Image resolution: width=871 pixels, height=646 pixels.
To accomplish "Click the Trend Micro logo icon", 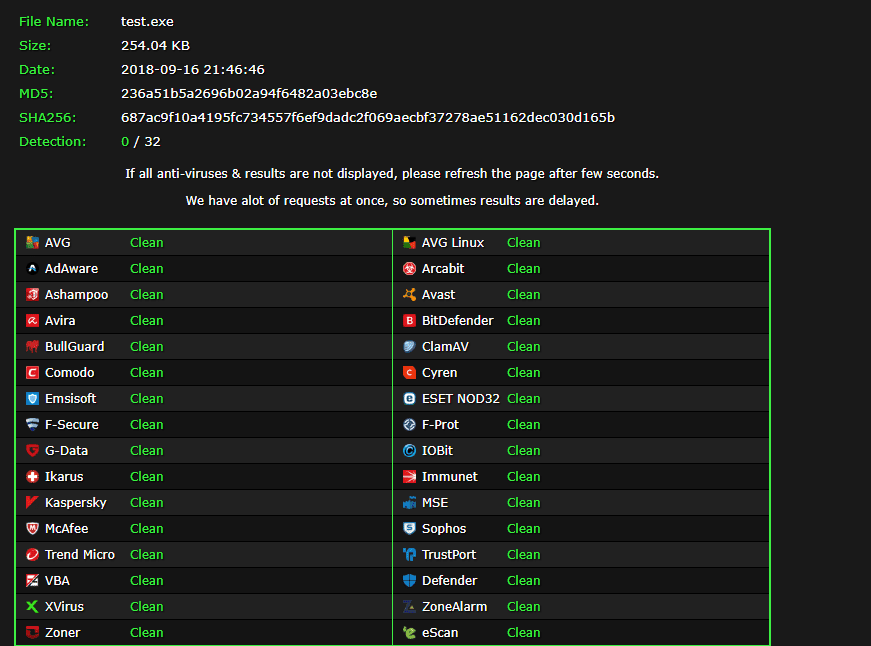I will [x=33, y=554].
